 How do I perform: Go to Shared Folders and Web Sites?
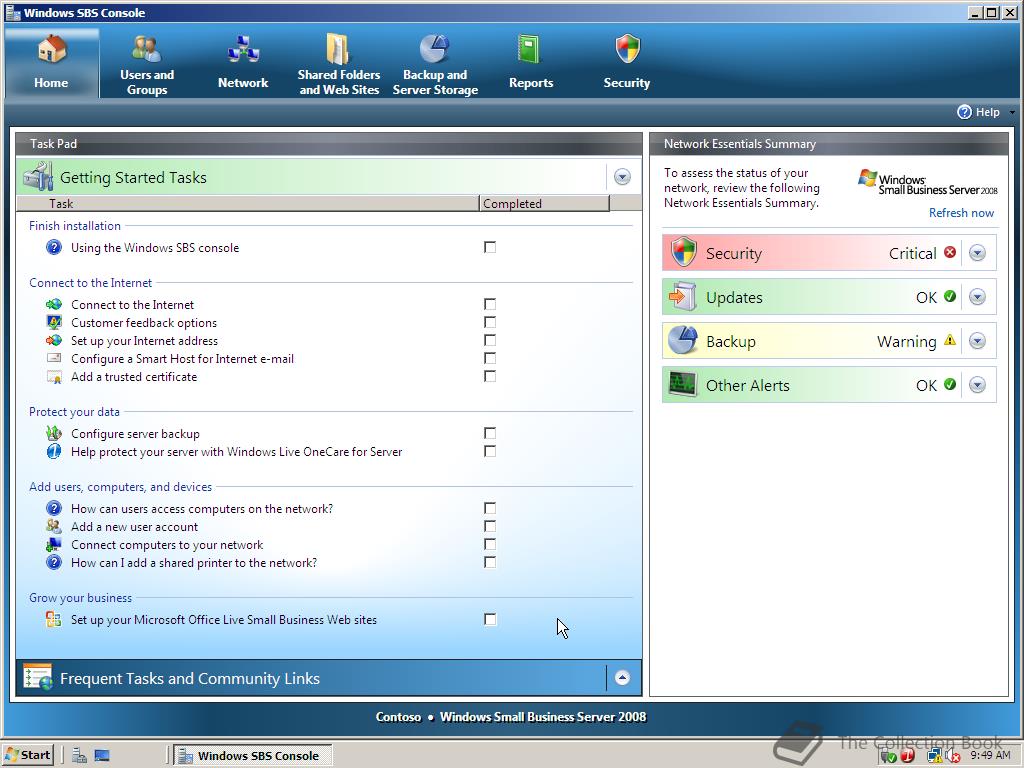tap(339, 63)
